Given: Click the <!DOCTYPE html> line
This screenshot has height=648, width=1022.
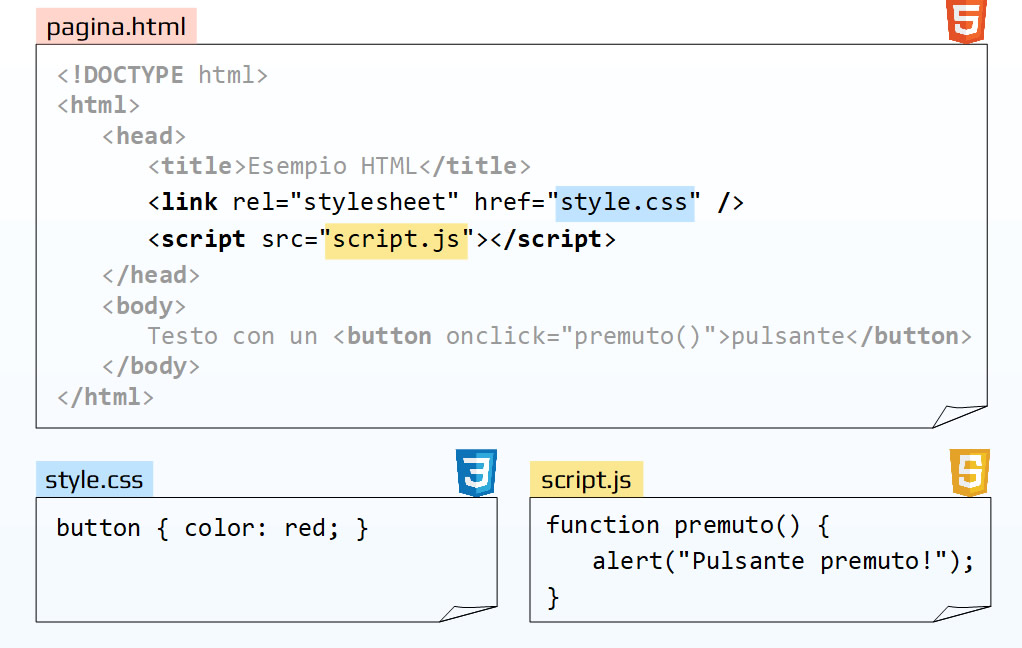Looking at the screenshot, I should (162, 75).
